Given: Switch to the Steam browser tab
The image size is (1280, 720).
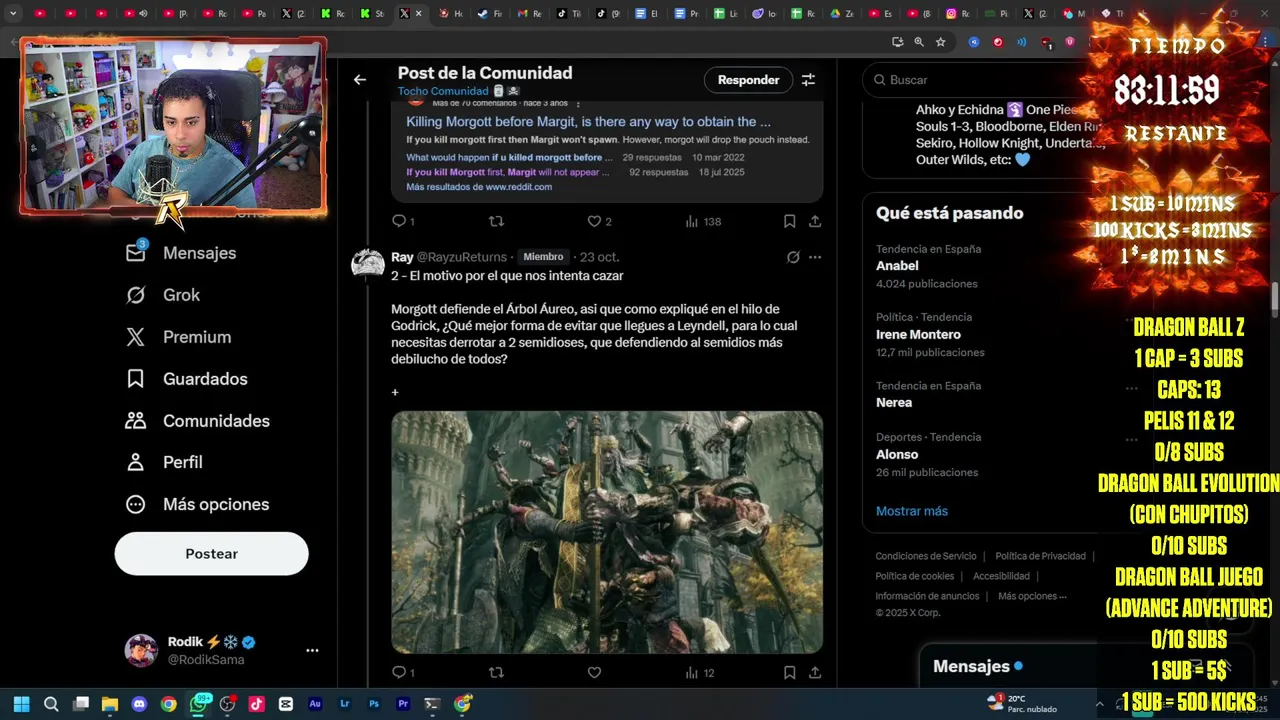Looking at the screenshot, I should [490, 14].
